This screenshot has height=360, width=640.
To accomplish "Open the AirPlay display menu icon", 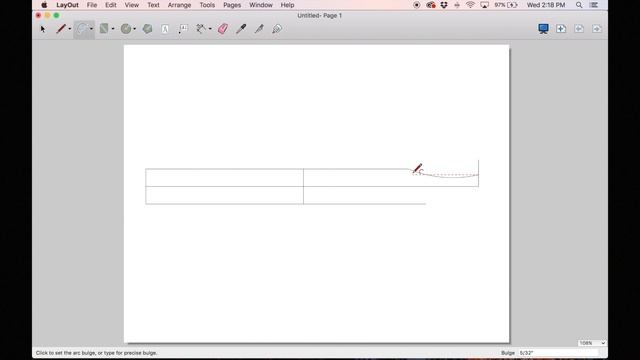I will click(x=484, y=5).
